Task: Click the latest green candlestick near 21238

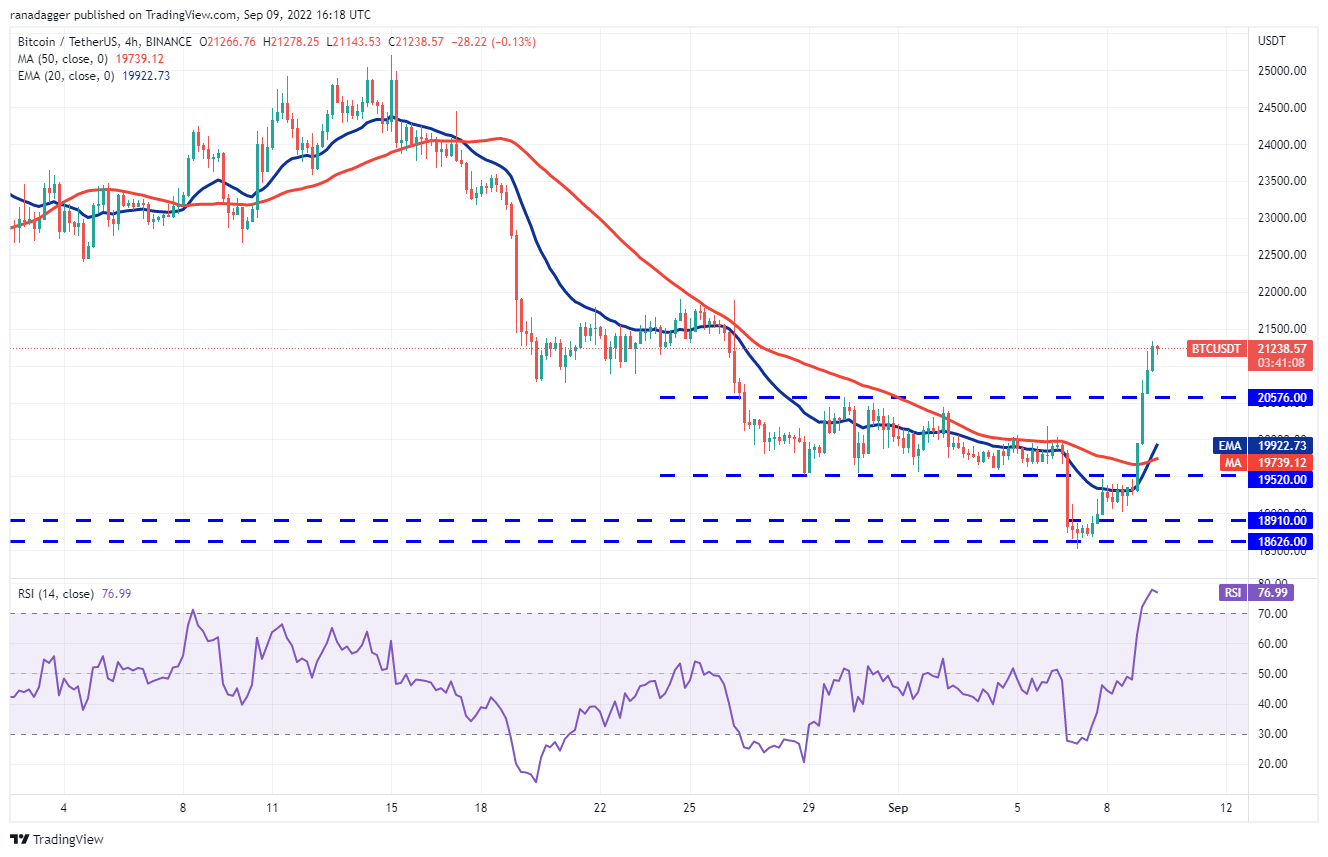Action: tap(1153, 356)
